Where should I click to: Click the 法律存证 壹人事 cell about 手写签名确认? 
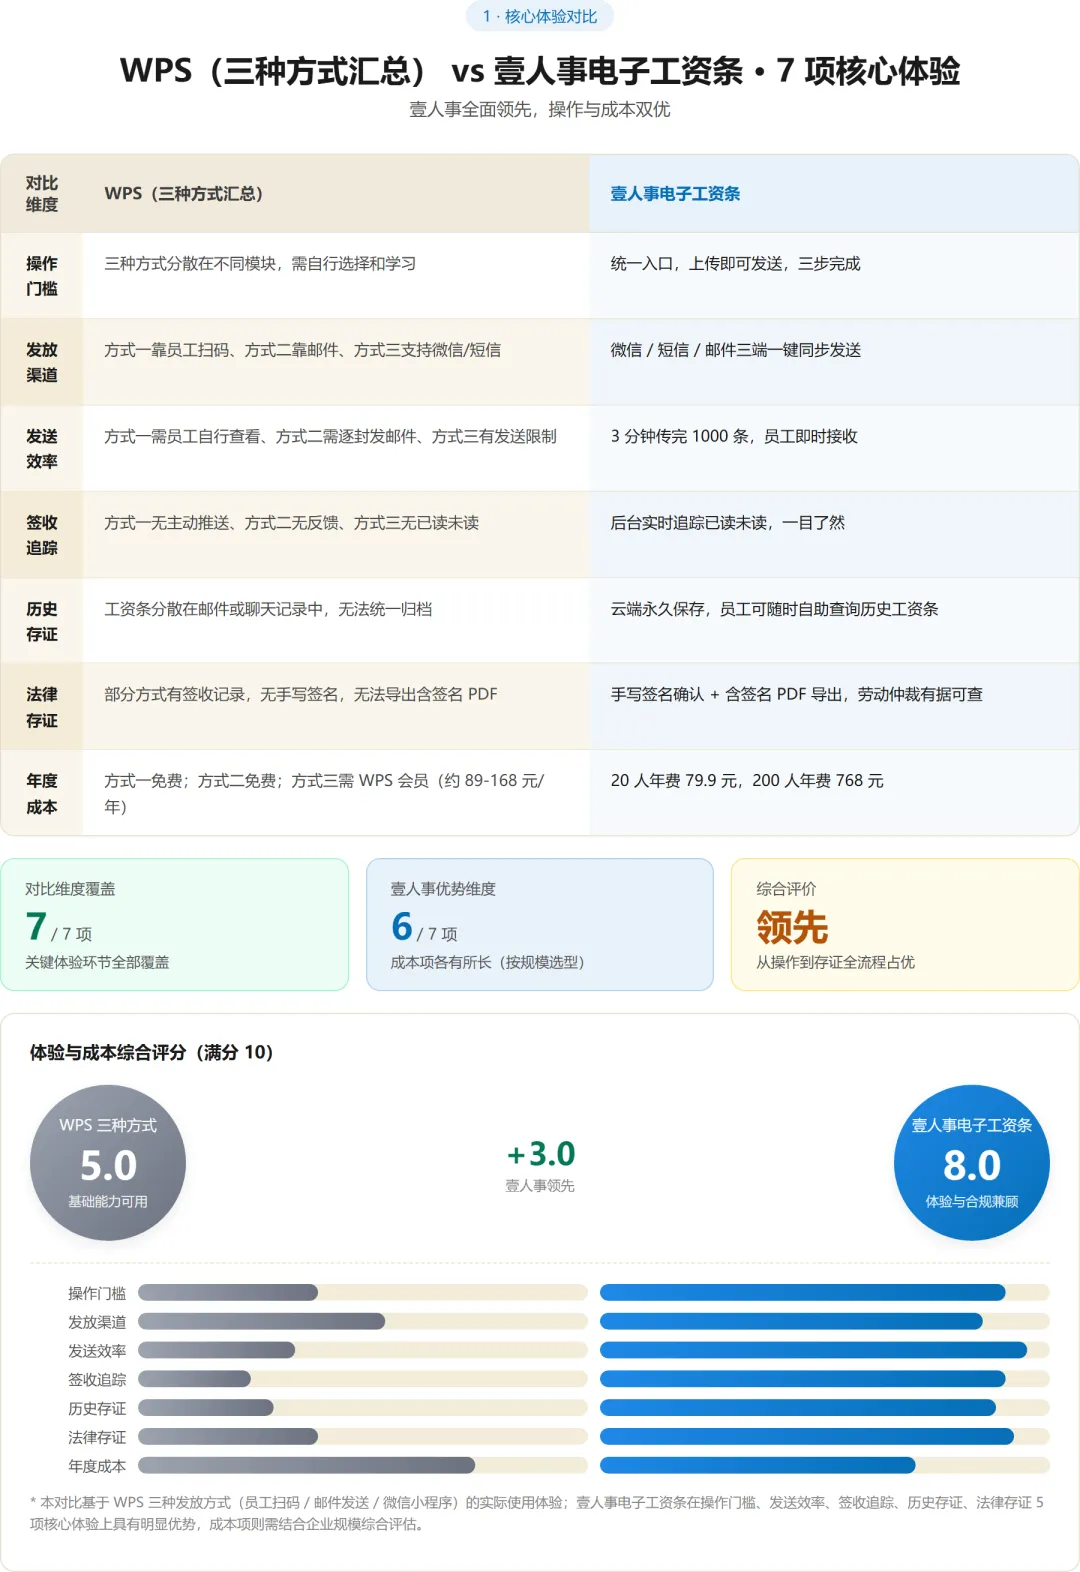pos(797,694)
